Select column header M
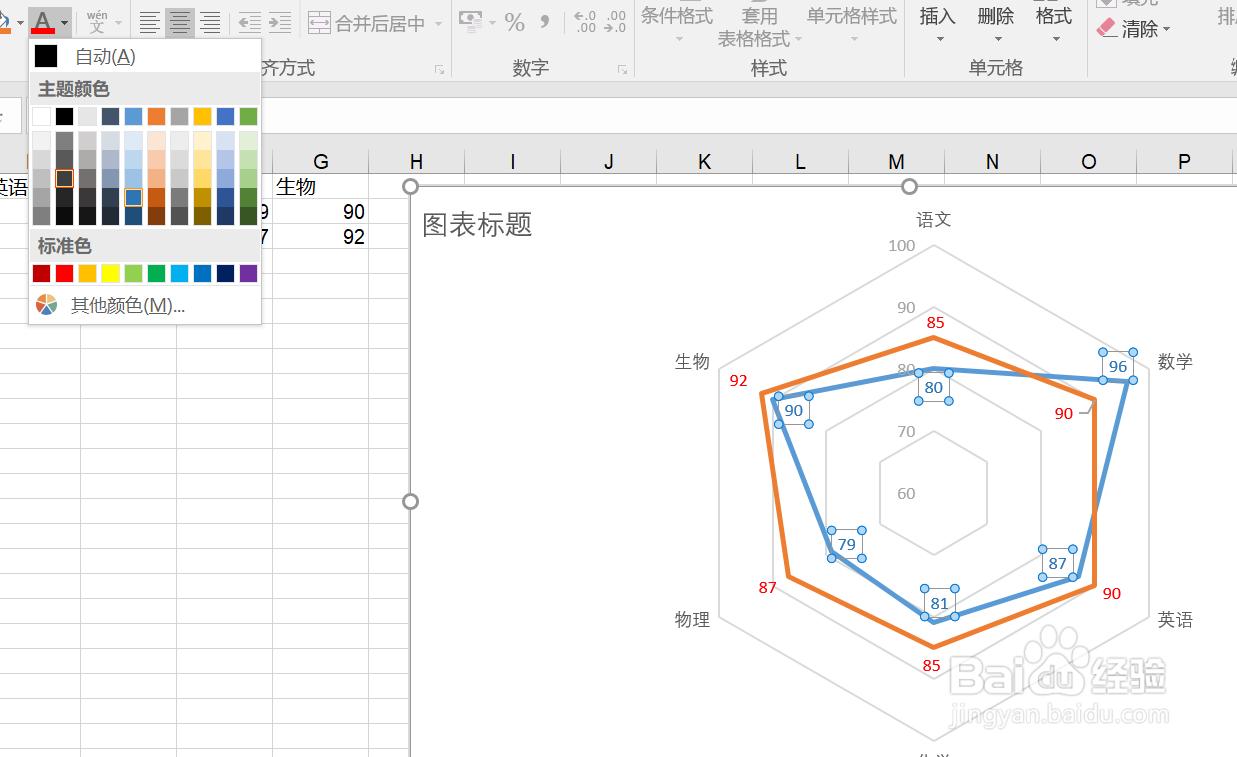 895,161
